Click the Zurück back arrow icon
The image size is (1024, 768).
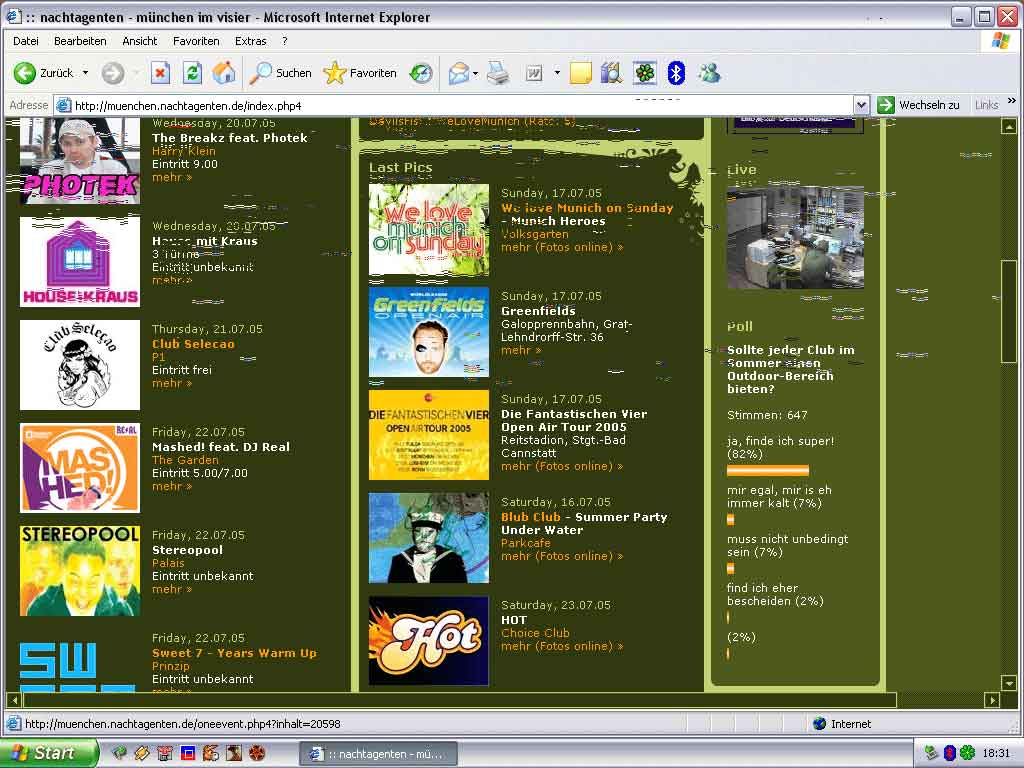[25, 73]
